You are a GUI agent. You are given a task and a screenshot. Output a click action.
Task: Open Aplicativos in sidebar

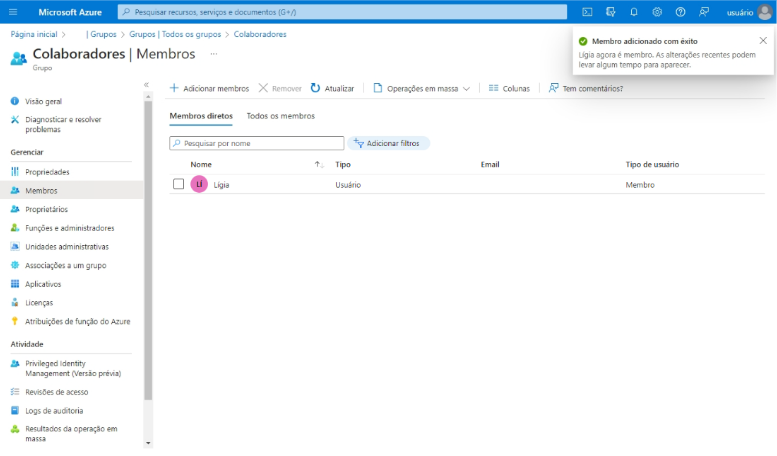point(43,284)
